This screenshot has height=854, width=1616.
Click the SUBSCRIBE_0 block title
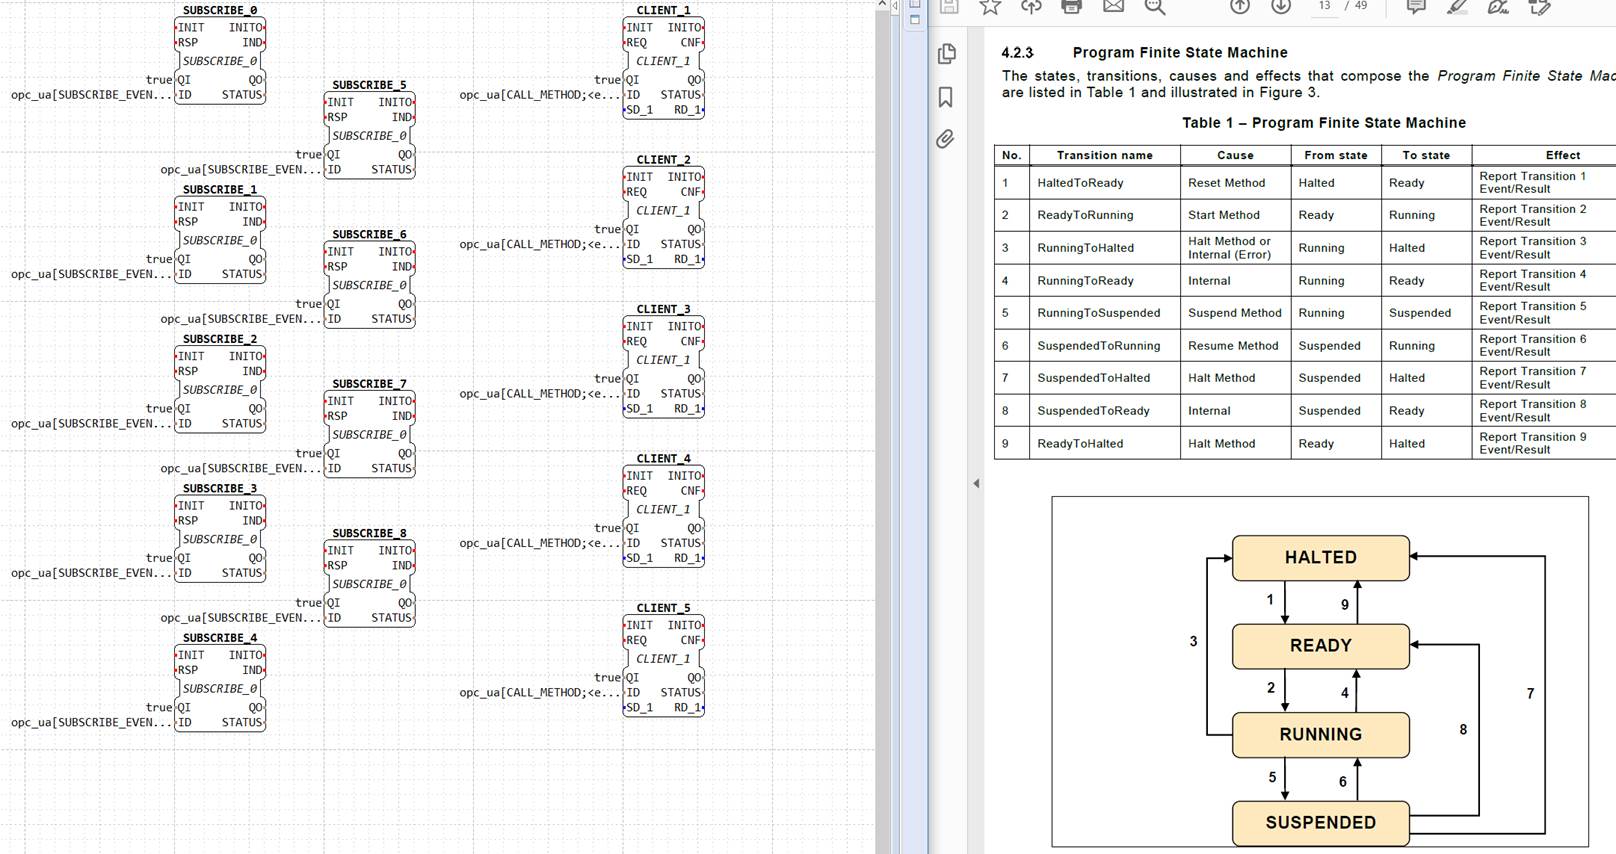pyautogui.click(x=220, y=10)
